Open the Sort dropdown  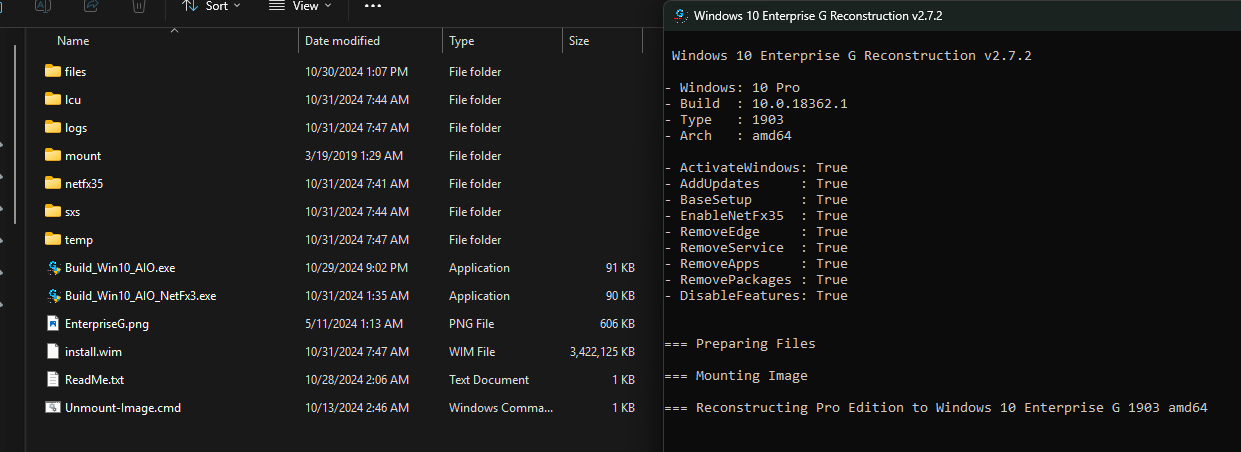coord(211,6)
